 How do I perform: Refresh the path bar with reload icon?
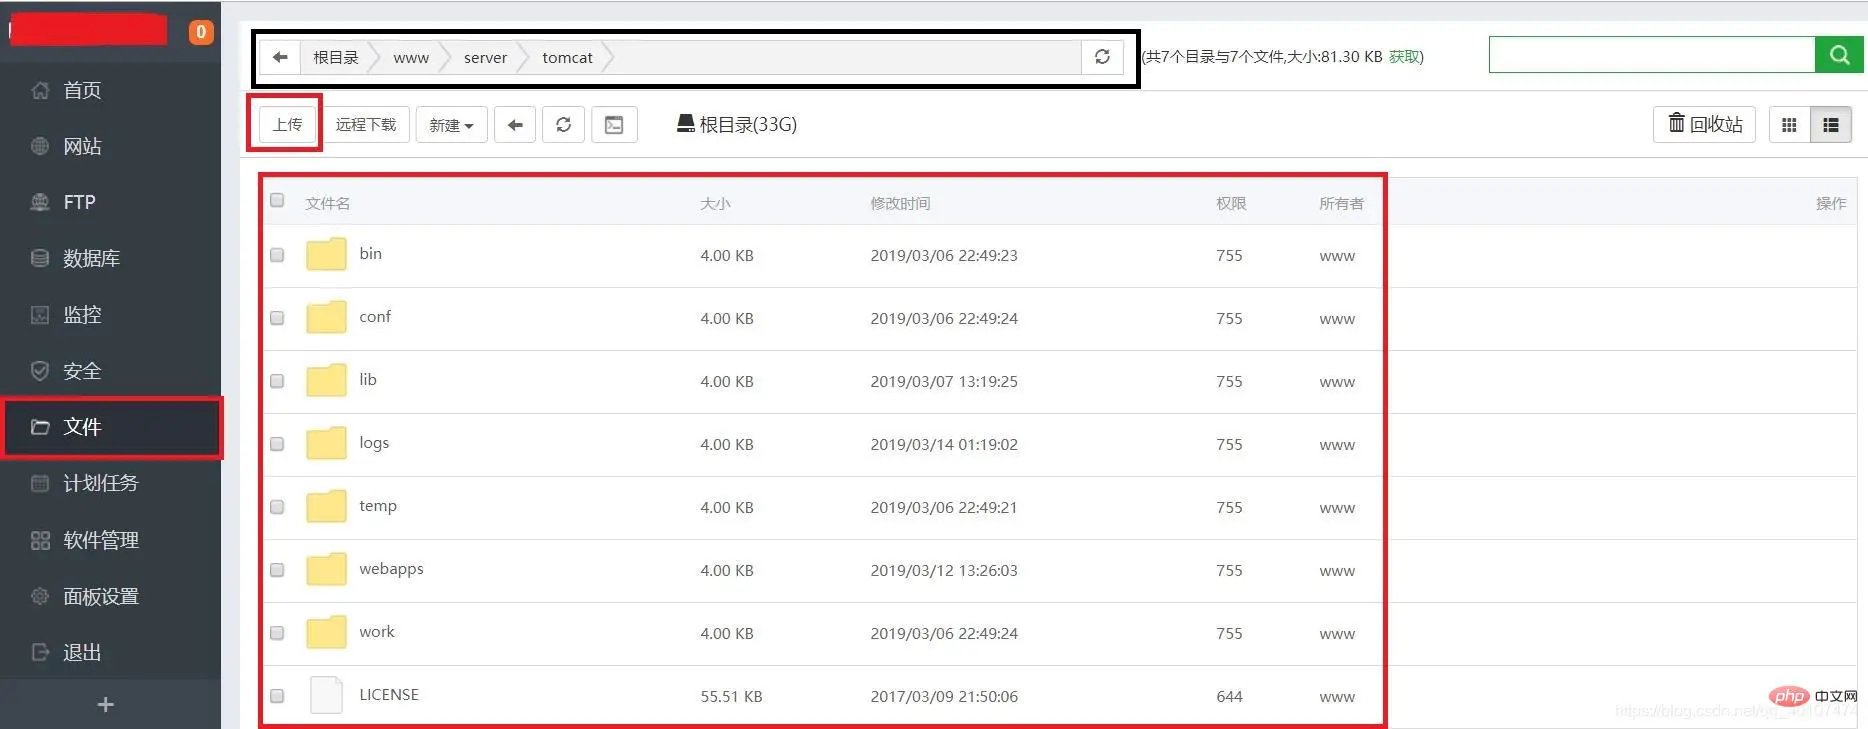pyautogui.click(x=1102, y=57)
